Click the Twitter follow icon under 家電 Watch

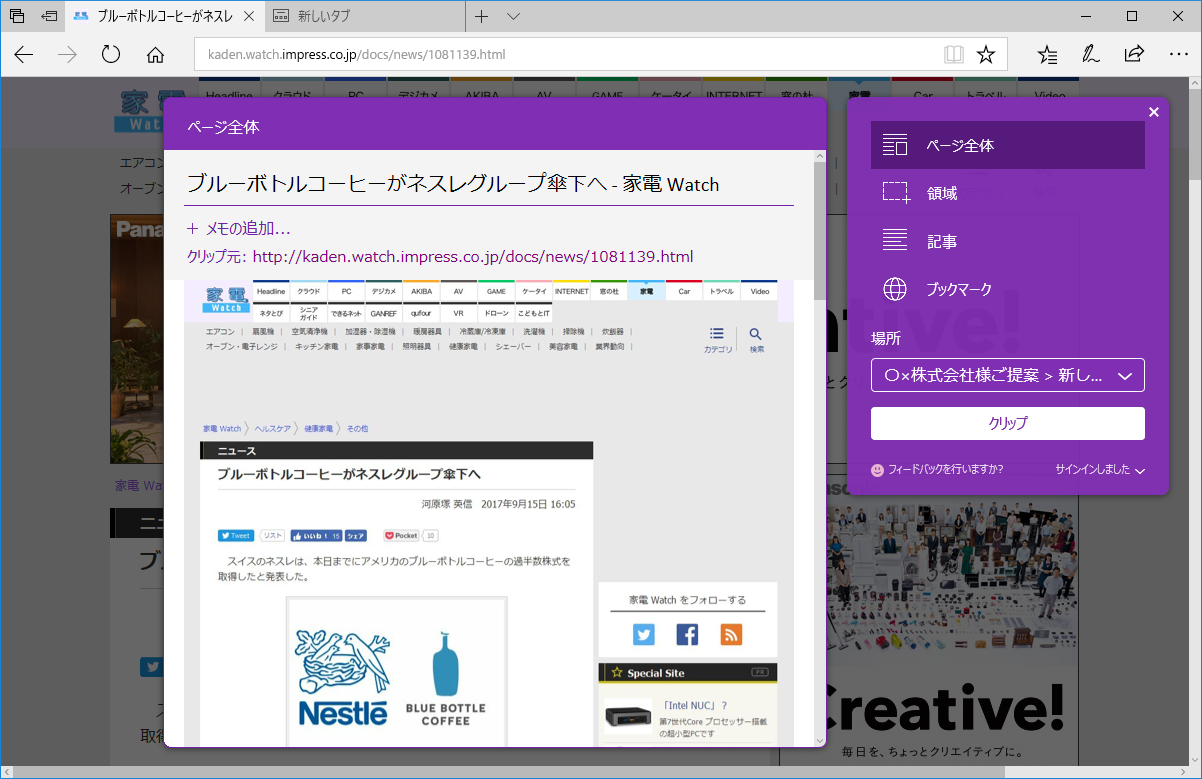[643, 634]
